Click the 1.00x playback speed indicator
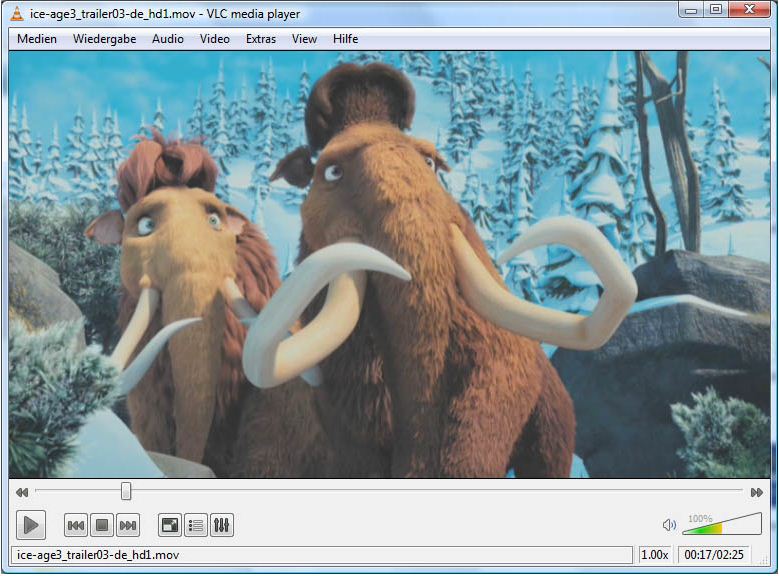 [655, 555]
